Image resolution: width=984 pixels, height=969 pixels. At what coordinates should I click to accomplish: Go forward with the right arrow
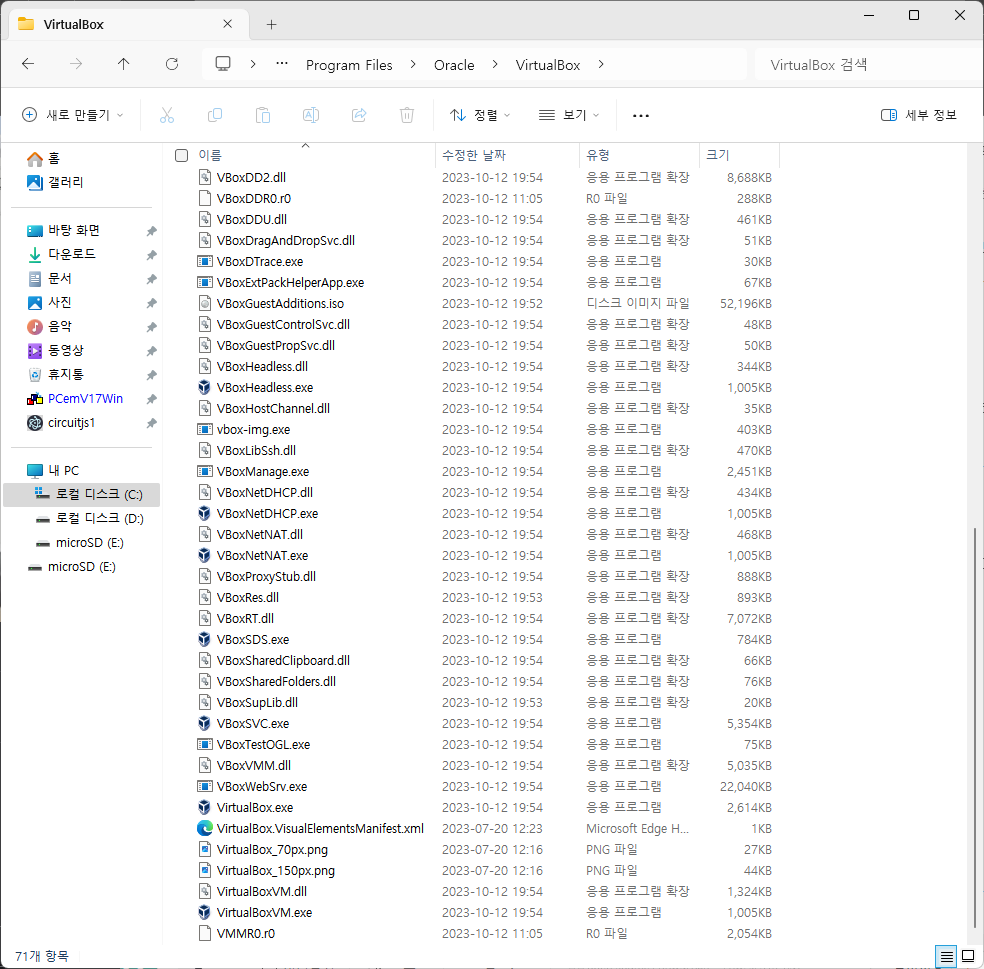[x=76, y=64]
